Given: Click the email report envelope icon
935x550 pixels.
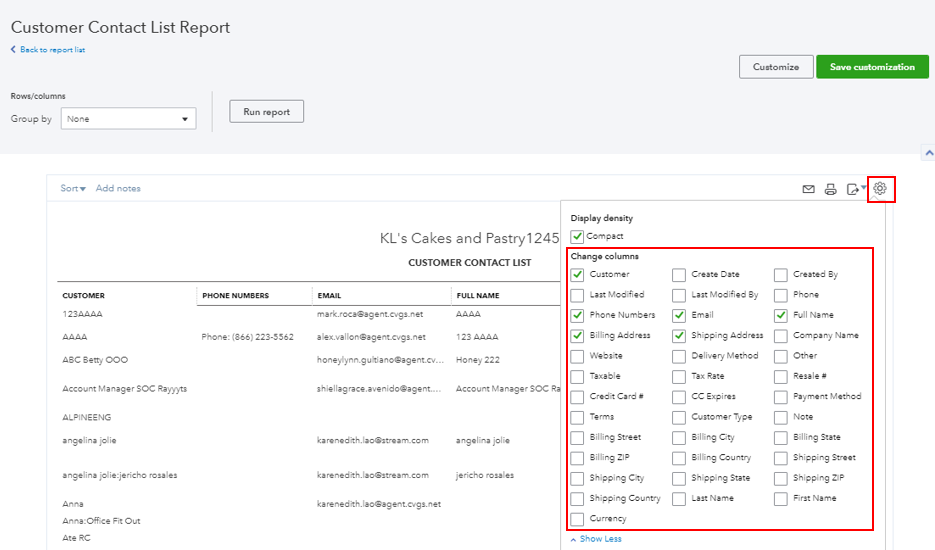Looking at the screenshot, I should pos(808,189).
